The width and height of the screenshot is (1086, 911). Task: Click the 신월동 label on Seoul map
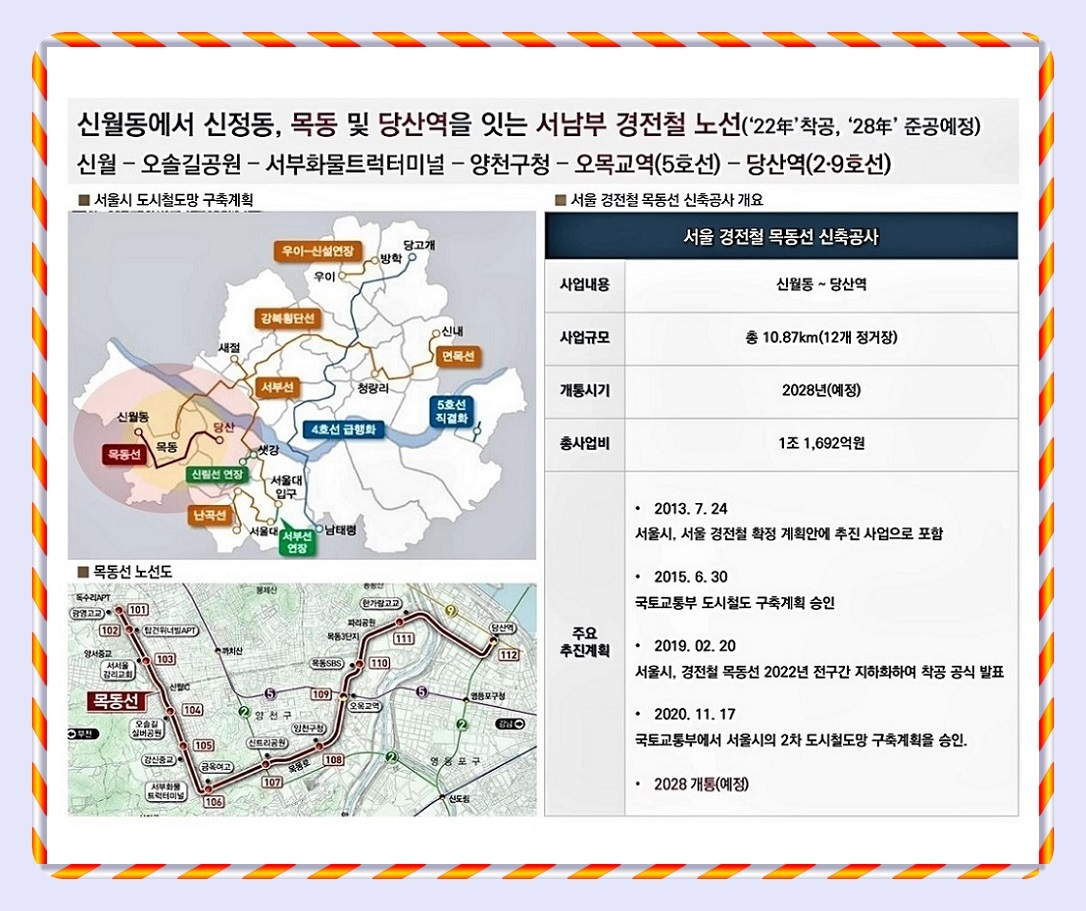click(x=132, y=416)
